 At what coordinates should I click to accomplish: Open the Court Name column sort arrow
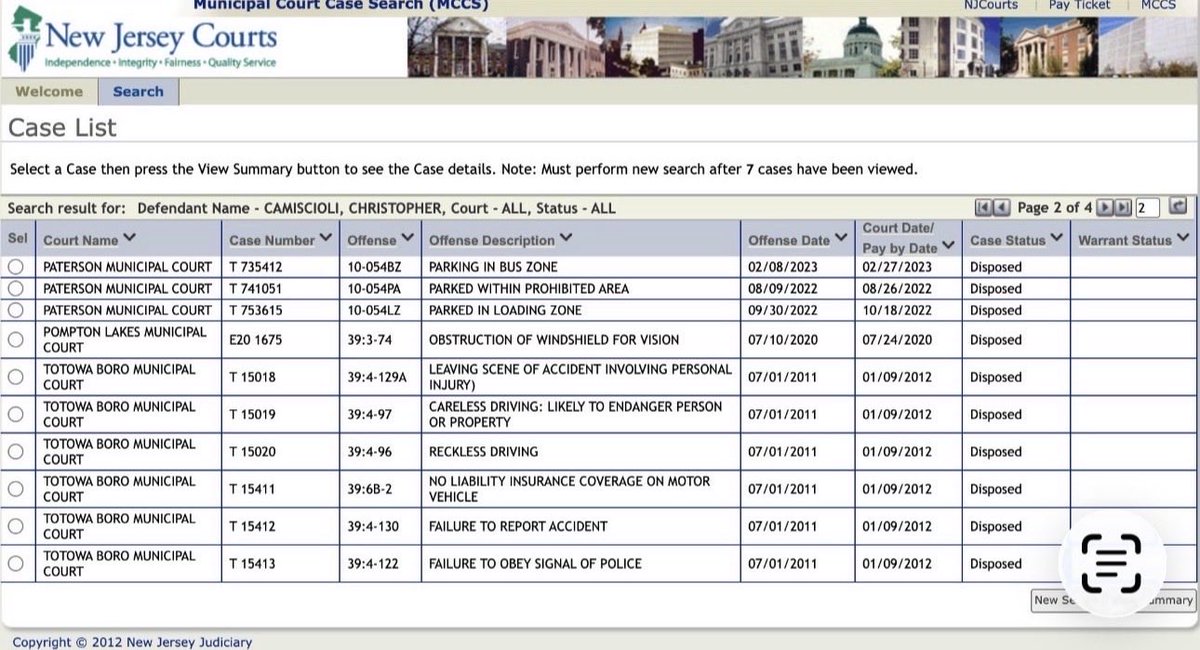pyautogui.click(x=130, y=239)
